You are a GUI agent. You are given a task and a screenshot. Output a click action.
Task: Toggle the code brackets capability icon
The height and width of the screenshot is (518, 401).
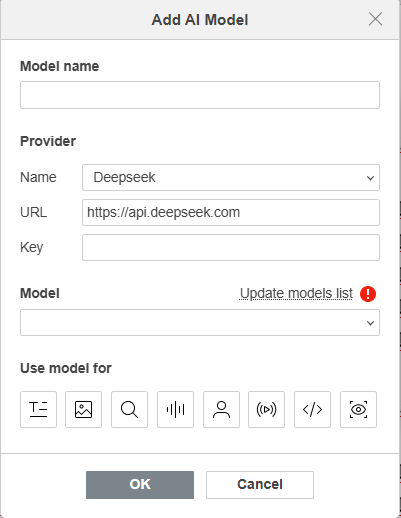[x=312, y=409]
